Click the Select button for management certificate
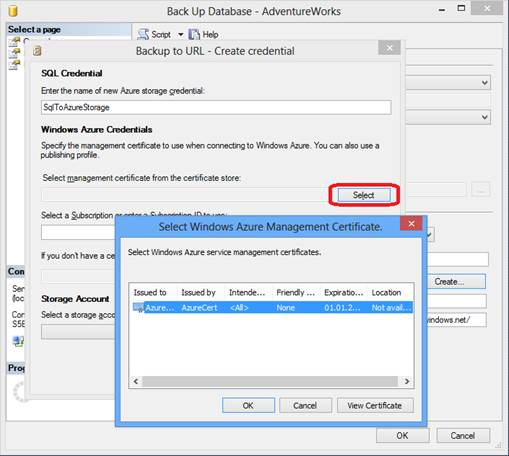The image size is (509, 456). pos(364,195)
